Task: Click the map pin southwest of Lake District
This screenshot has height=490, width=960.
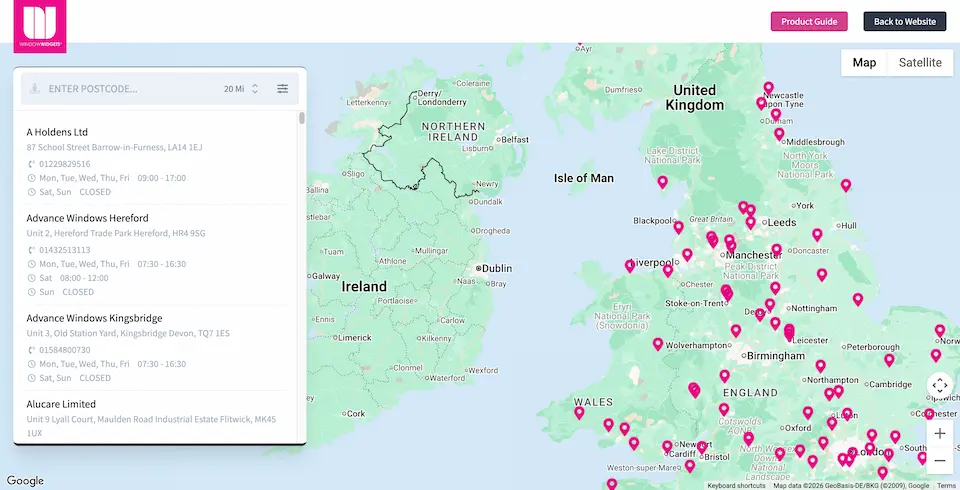Action: tap(662, 183)
